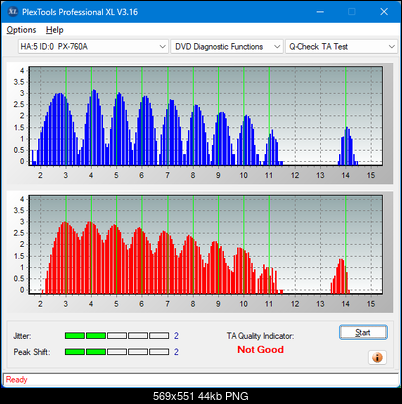This screenshot has width=402, height=404.
Task: Click the Start button
Action: click(x=363, y=332)
